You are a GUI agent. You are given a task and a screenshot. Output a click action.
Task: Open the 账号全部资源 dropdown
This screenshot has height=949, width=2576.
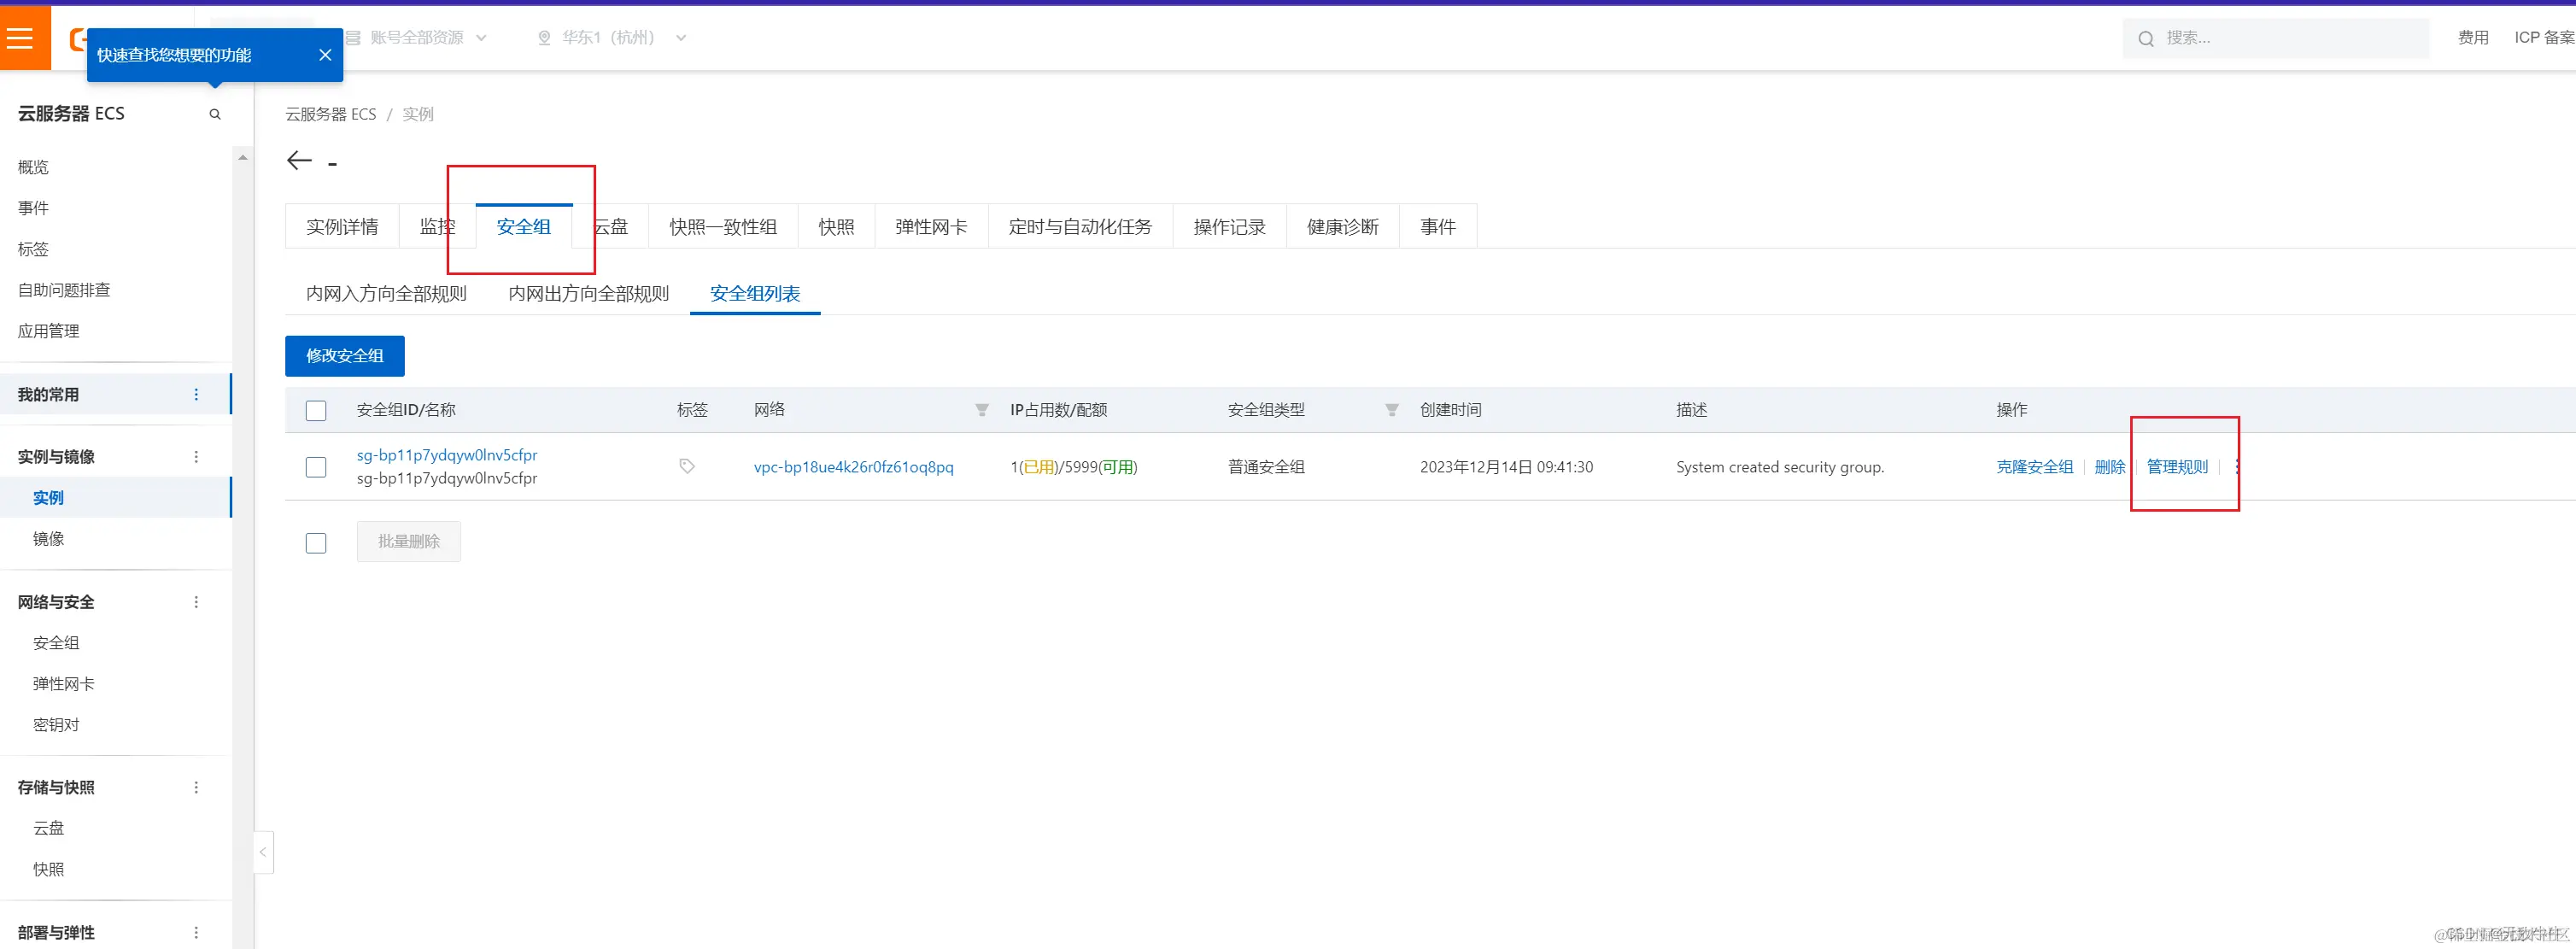click(417, 38)
